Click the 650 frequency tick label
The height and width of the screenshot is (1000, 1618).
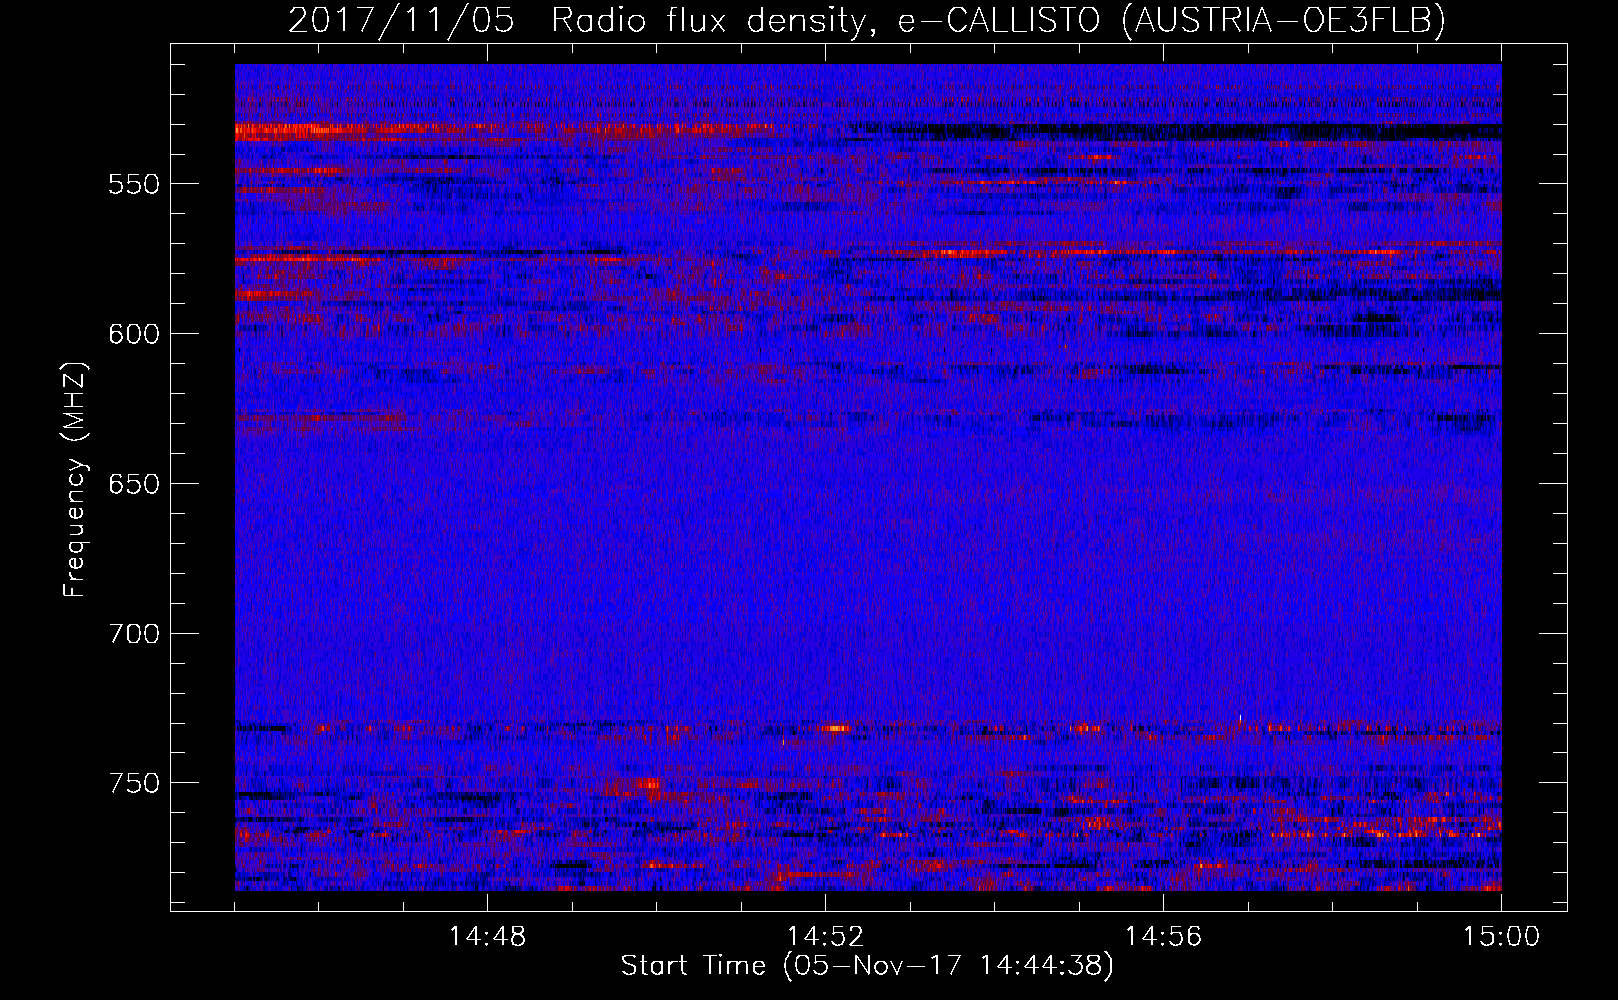134,484
